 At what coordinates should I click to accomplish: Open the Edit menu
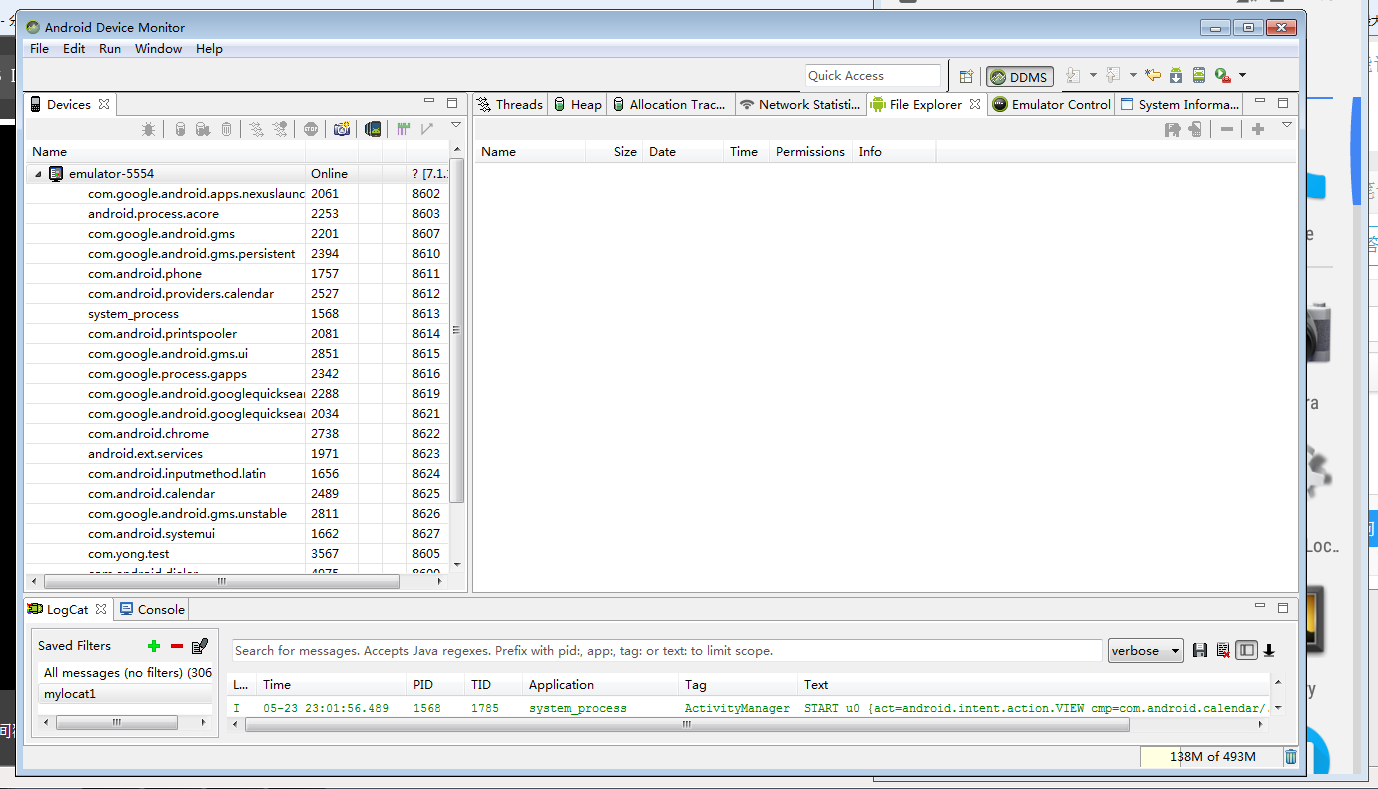[74, 48]
